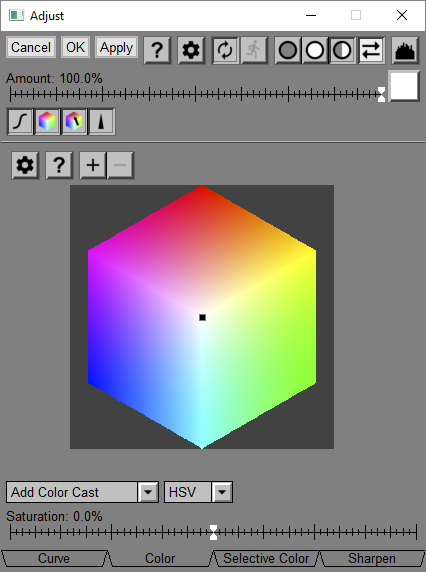
Task: Toggle the swap arrows button
Action: [371, 50]
